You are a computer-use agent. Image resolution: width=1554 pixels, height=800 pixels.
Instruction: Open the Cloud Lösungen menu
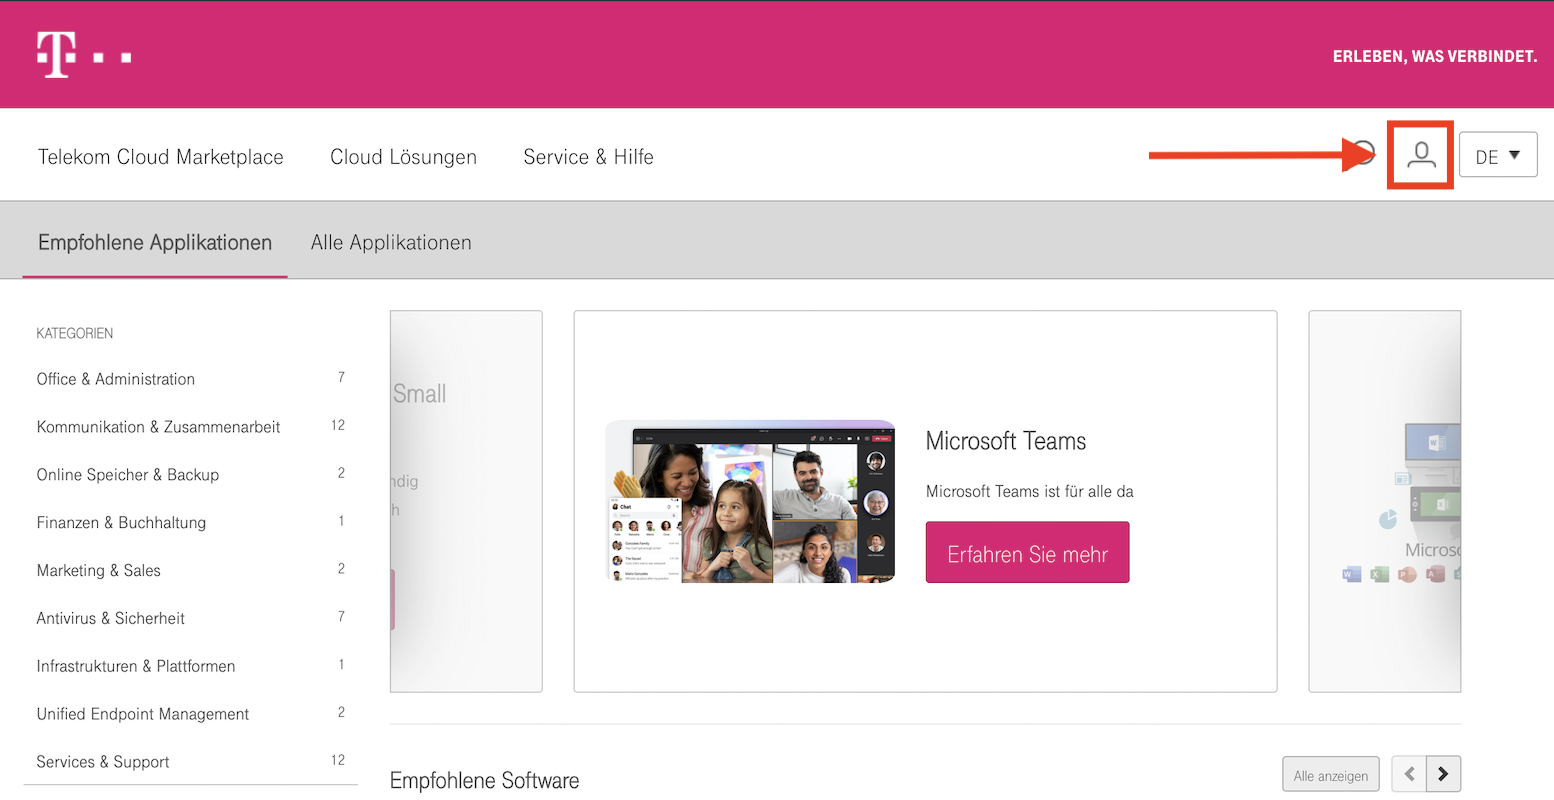click(x=403, y=157)
